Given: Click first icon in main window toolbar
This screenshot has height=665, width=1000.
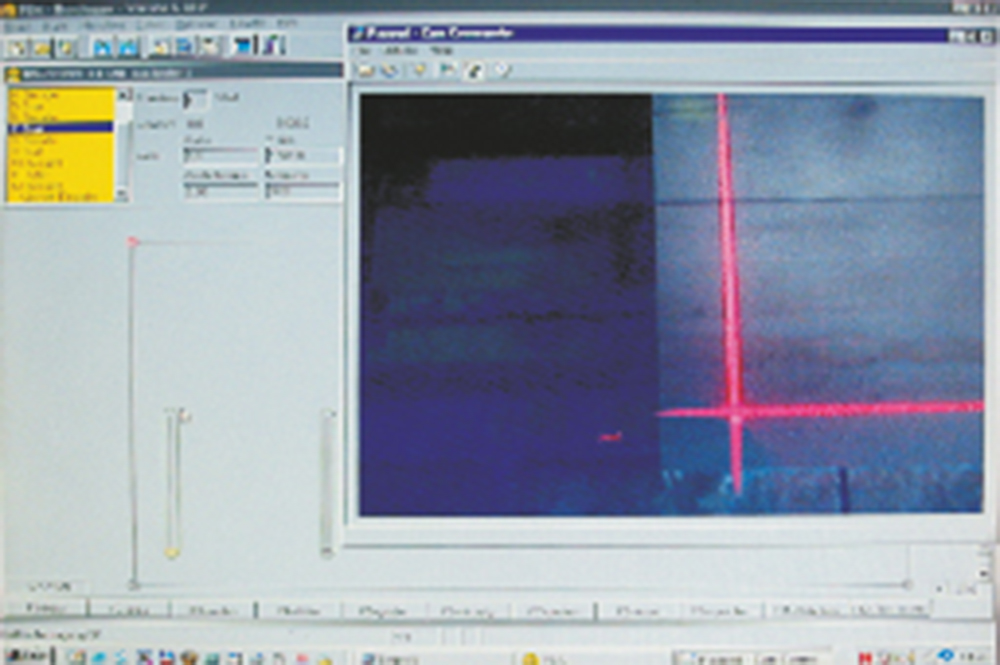Looking at the screenshot, I should [17, 47].
